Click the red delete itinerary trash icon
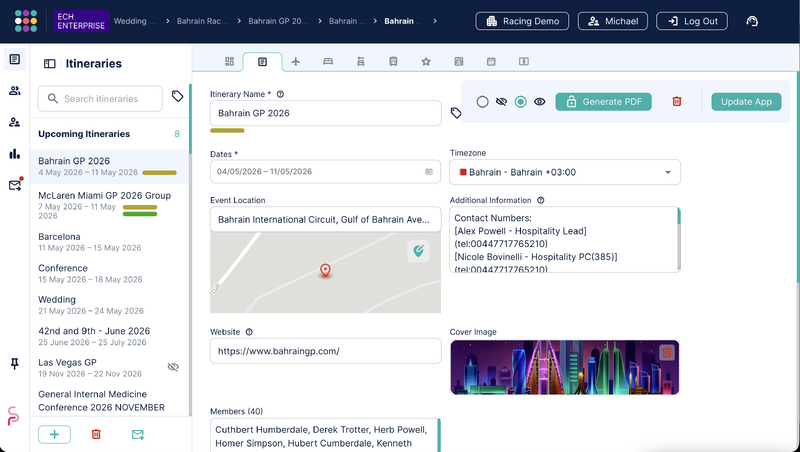The image size is (800, 452). click(677, 102)
